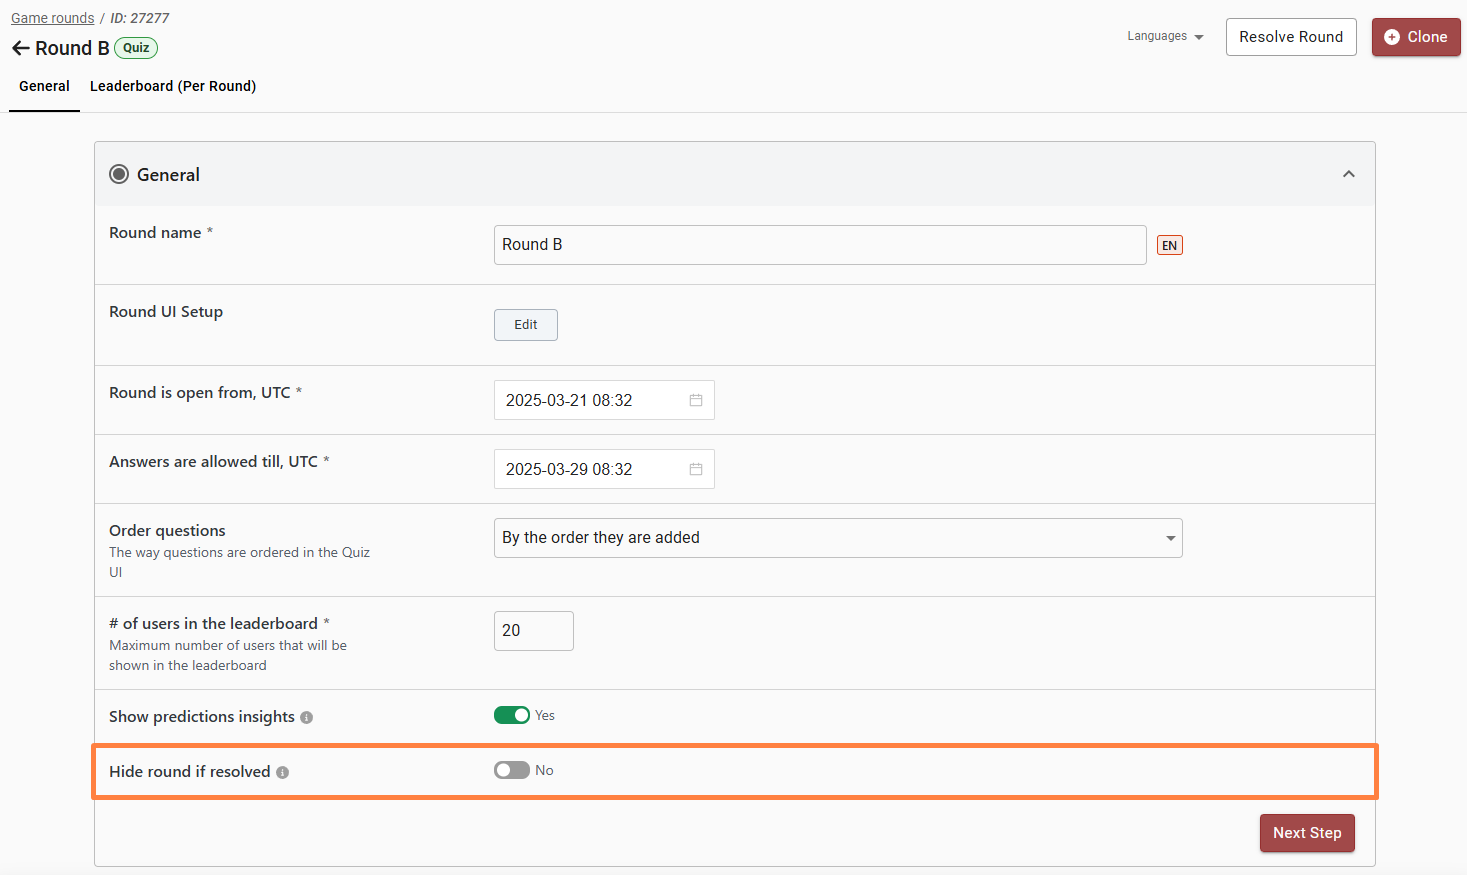
Task: Click the General section radio circle icon
Action: (x=119, y=174)
